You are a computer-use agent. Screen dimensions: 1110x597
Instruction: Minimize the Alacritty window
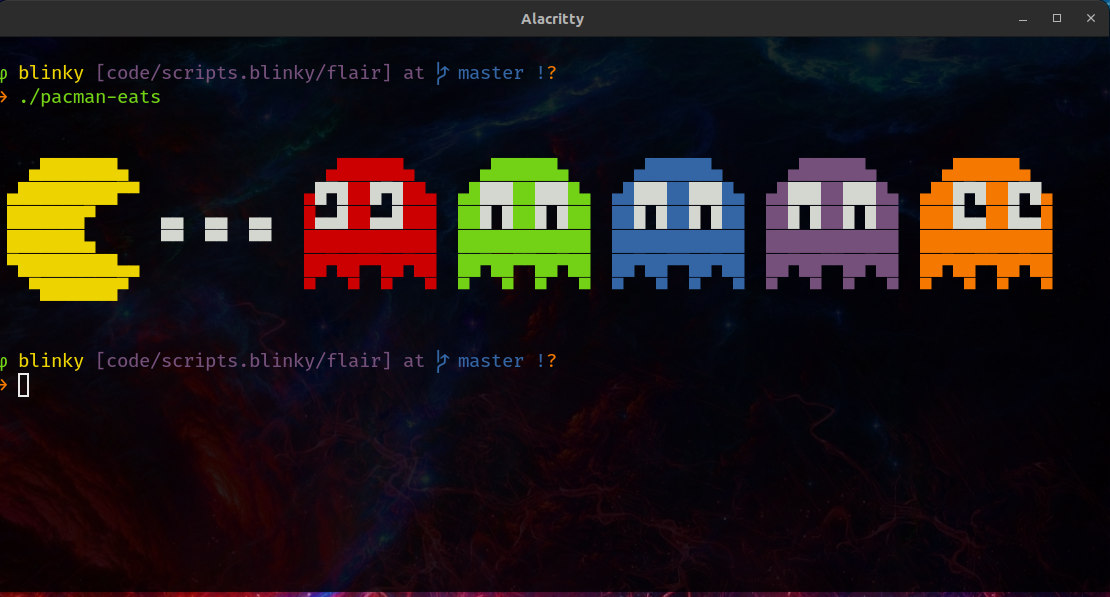pos(1022,19)
